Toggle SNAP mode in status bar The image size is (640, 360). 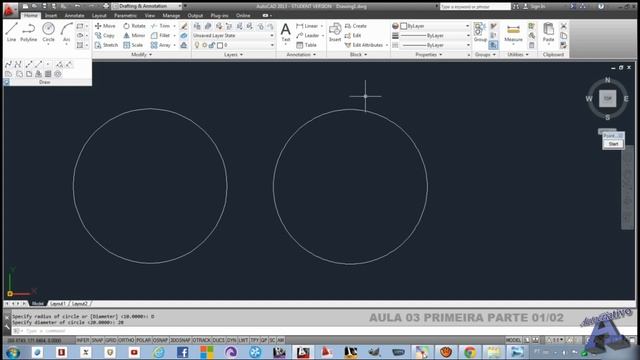(x=97, y=340)
